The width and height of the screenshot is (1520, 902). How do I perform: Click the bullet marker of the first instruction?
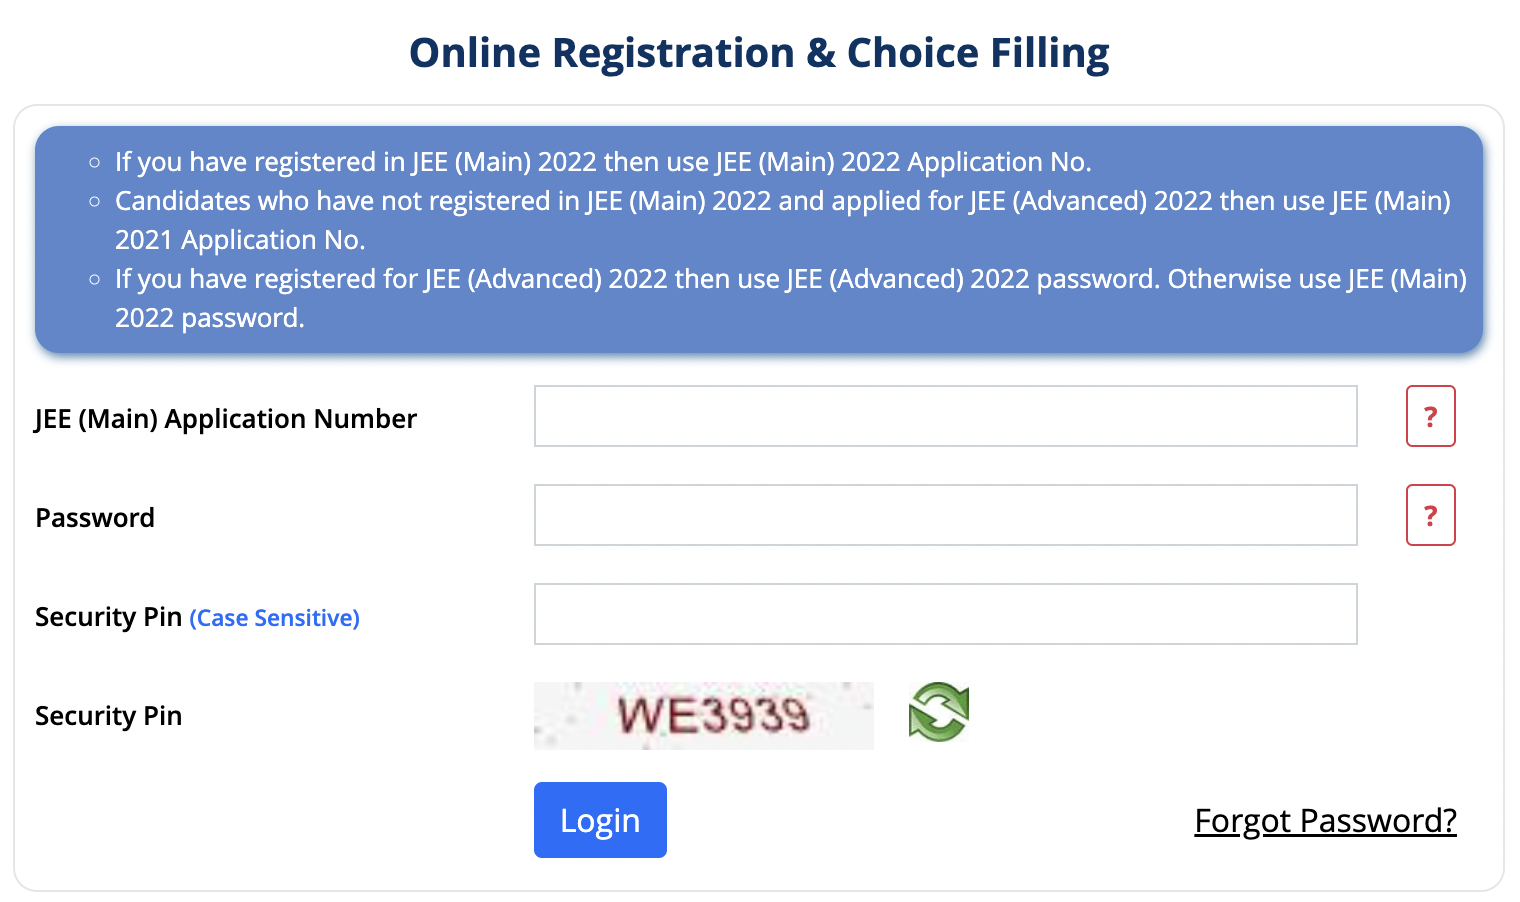pyautogui.click(x=95, y=162)
